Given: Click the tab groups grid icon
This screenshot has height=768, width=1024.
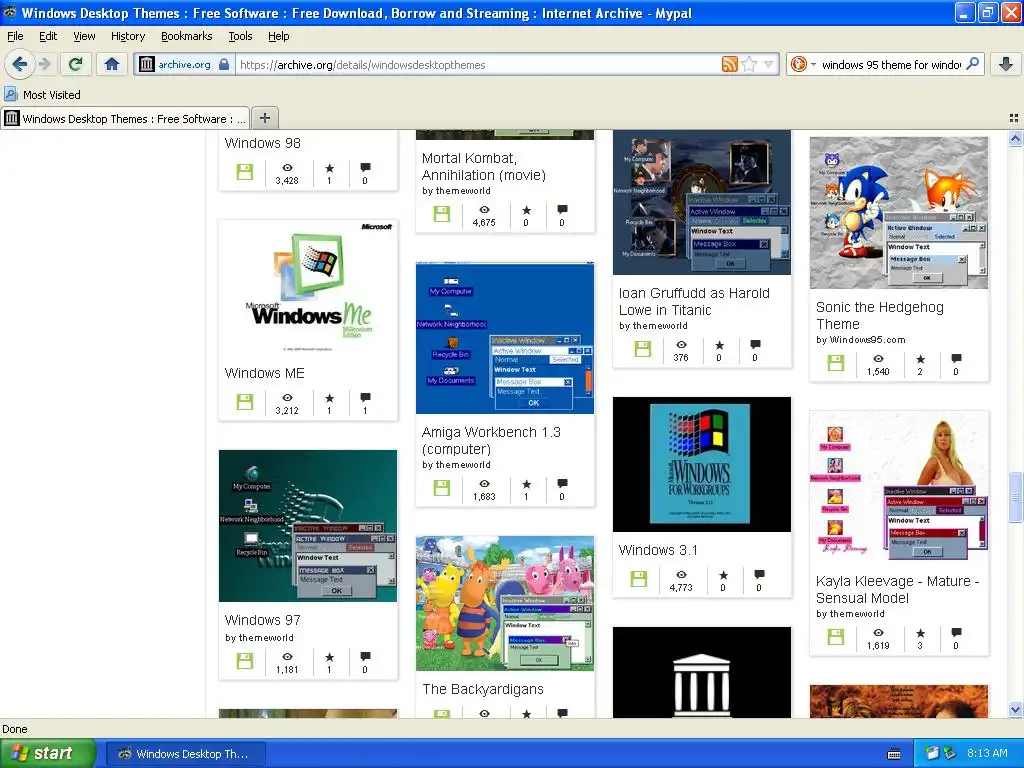Looking at the screenshot, I should coord(1014,118).
